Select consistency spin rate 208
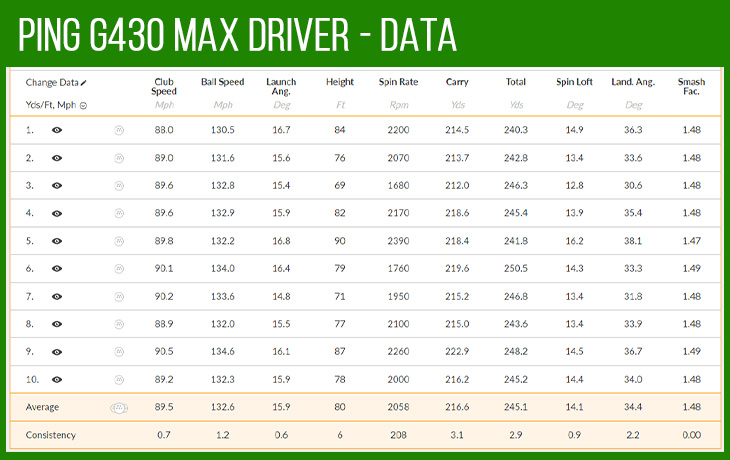The image size is (730, 460). pyautogui.click(x=399, y=435)
